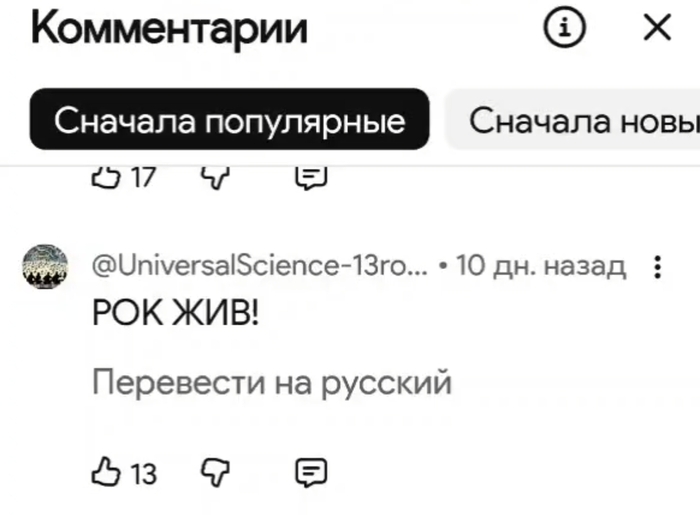Viewport: 700px width, 515px height.
Task: Close the Комментарии panel
Action: click(657, 29)
